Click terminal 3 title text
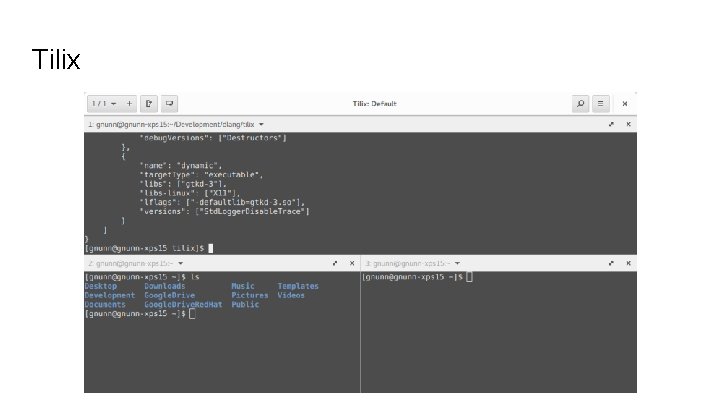720x405 pixels. coord(408,264)
